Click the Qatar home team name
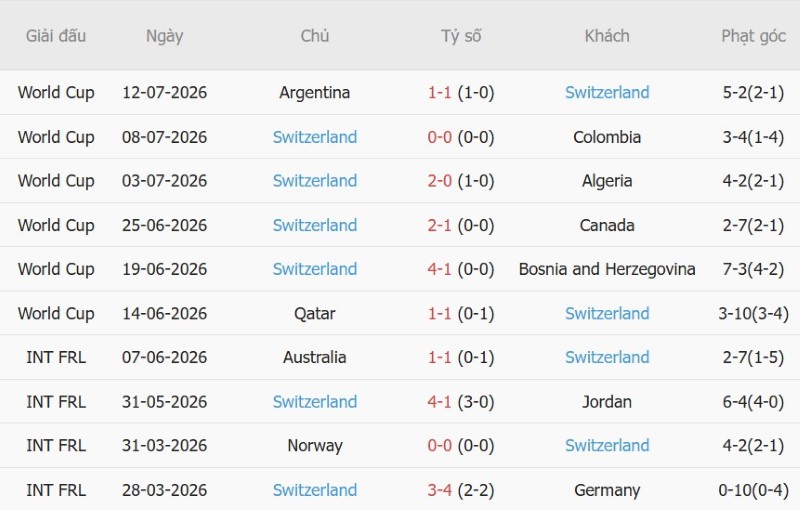Screen dimensions: 800x510 315,313
